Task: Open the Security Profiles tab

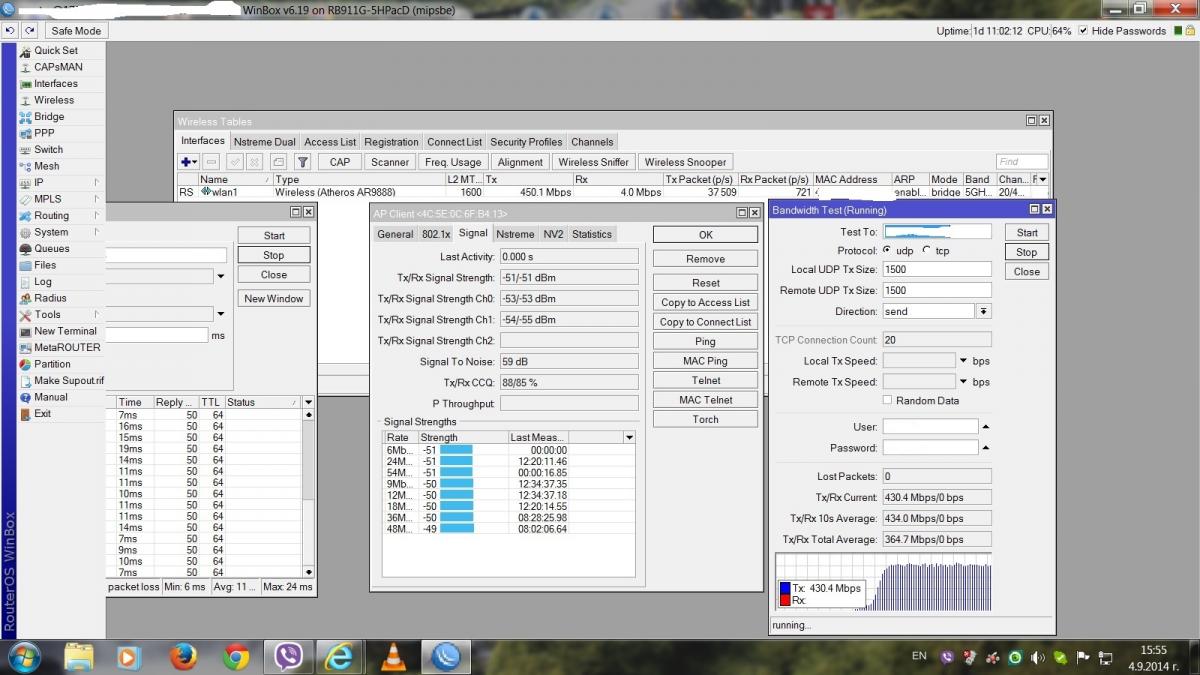Action: [x=525, y=142]
